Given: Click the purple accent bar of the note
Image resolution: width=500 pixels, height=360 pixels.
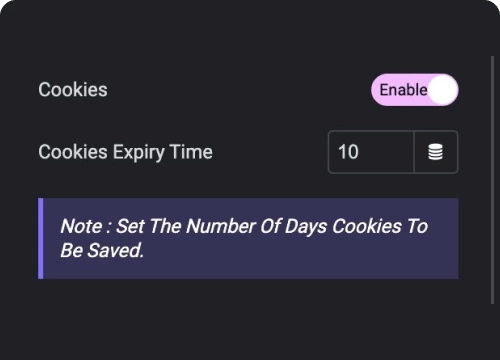Looking at the screenshot, I should pyautogui.click(x=41, y=239).
